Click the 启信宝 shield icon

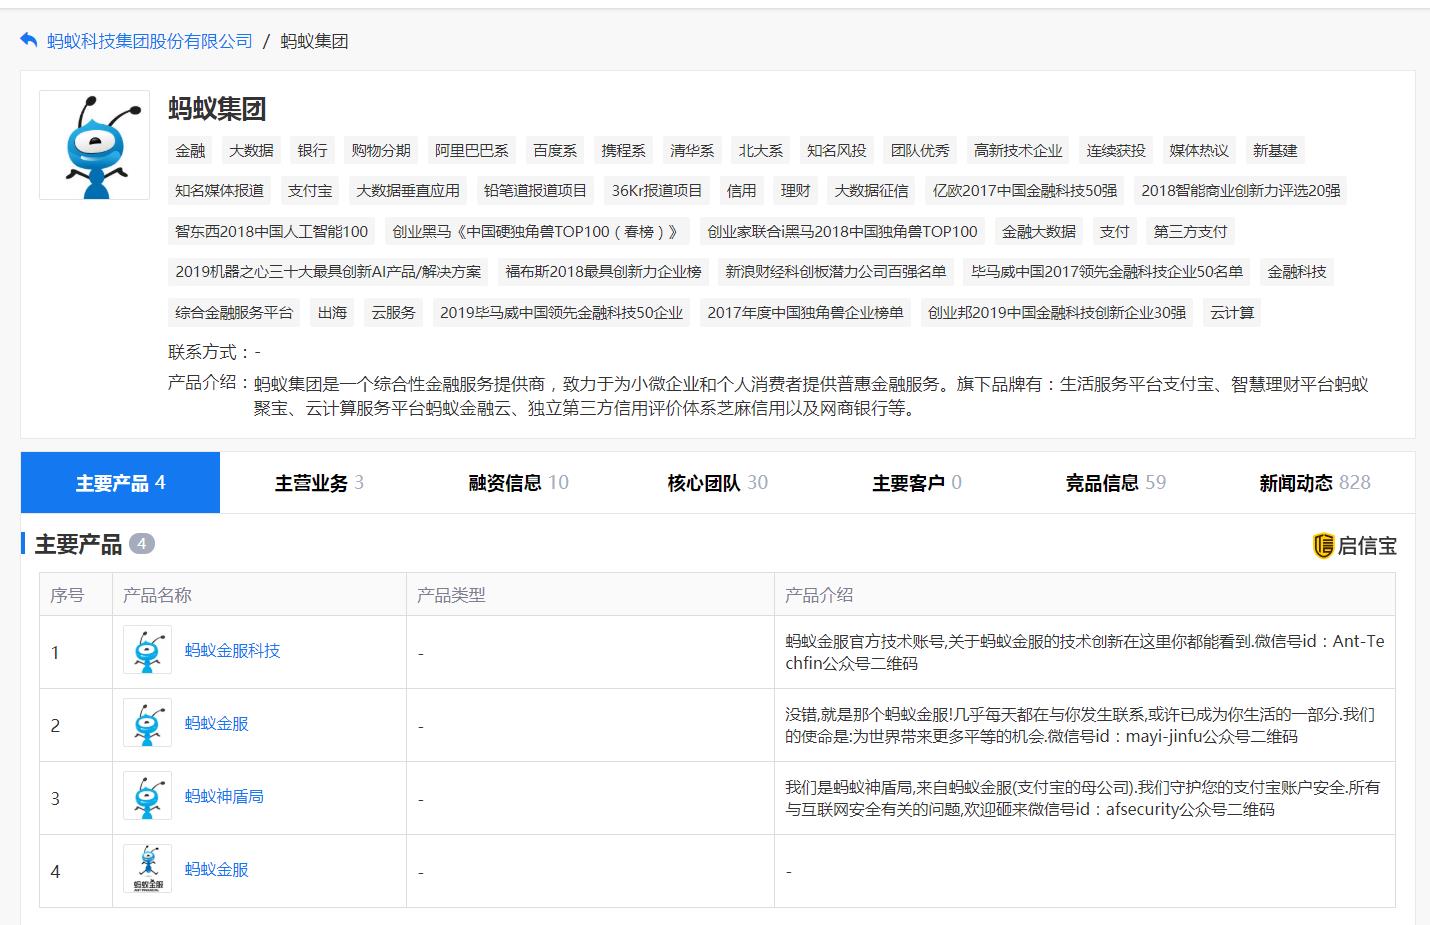pyautogui.click(x=1324, y=545)
